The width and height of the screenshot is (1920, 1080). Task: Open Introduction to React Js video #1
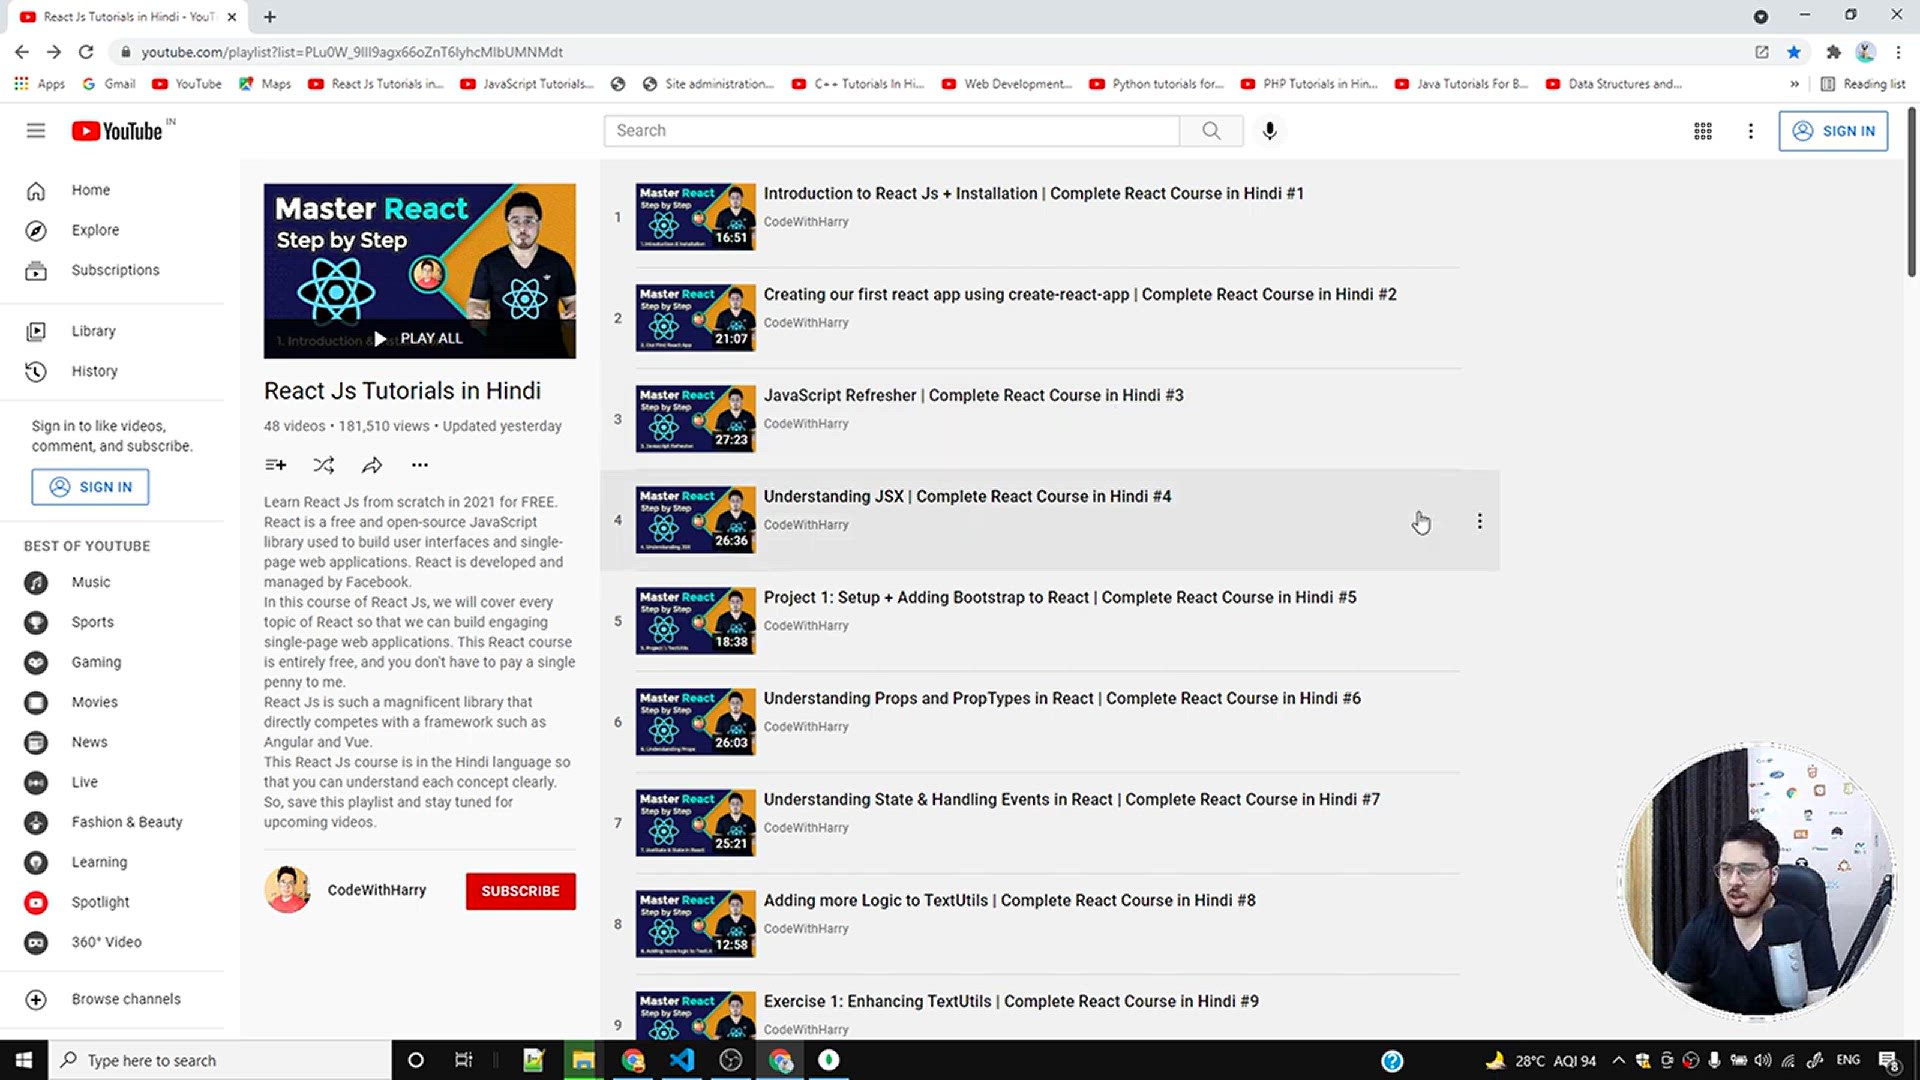[1033, 194]
